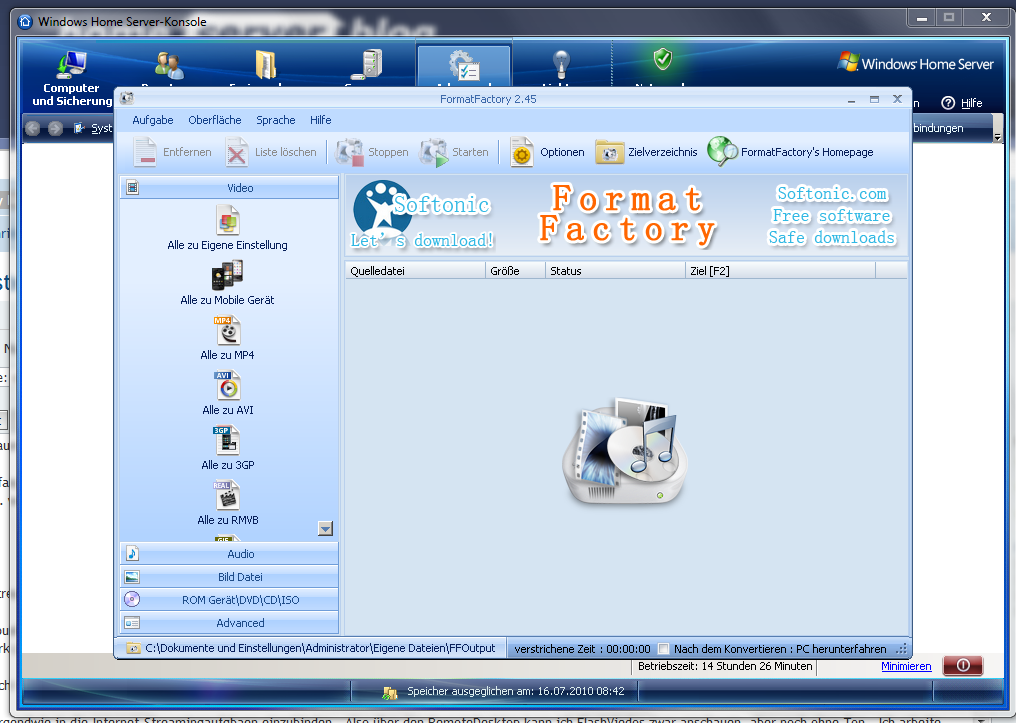The image size is (1016, 723).
Task: Click the Entfernen toolbar icon
Action: (x=144, y=152)
